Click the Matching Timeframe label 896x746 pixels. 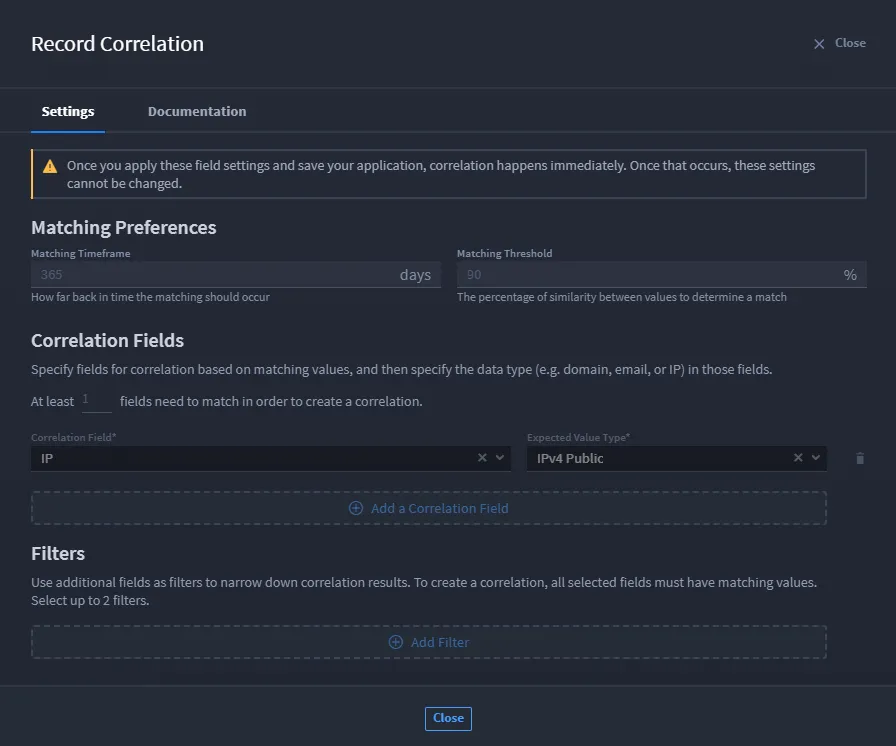pos(81,253)
